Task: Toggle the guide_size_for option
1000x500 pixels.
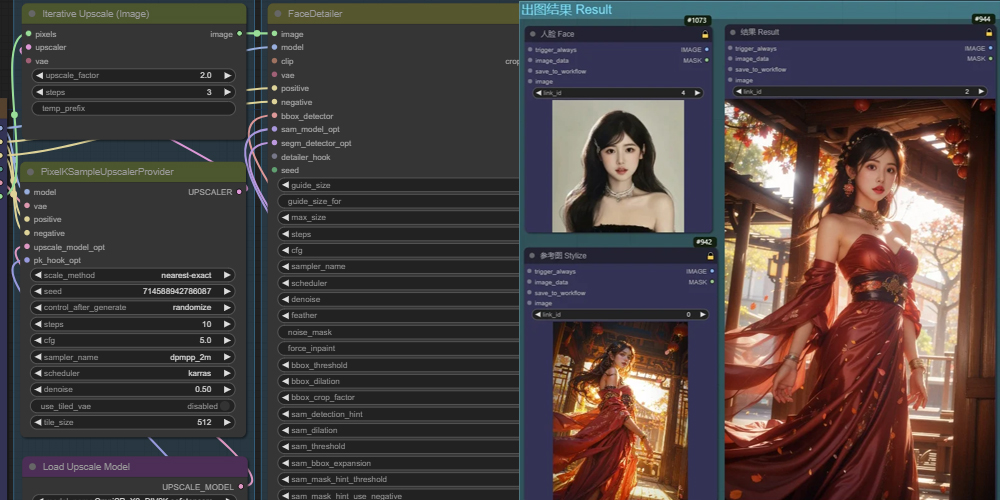Action: (x=399, y=201)
